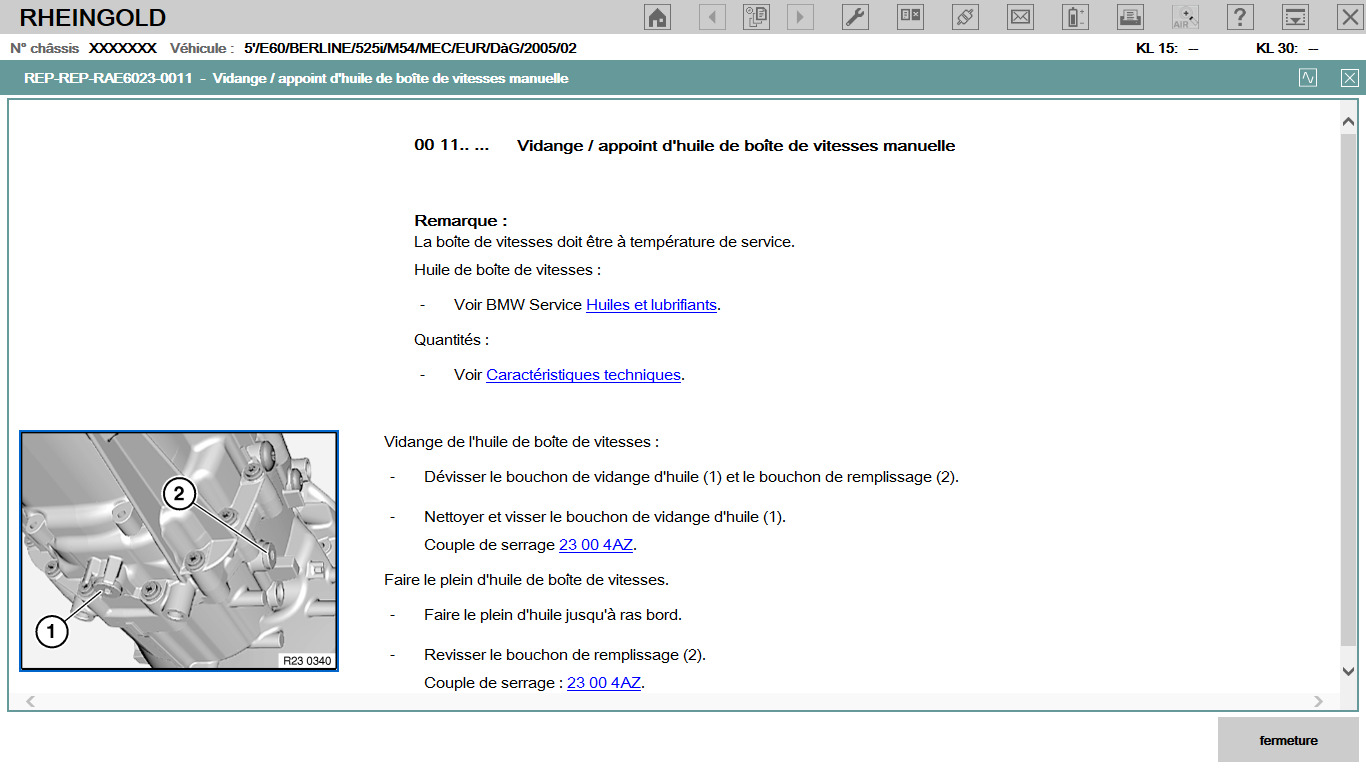Open help with the question mark
Image resolution: width=1366 pixels, height=768 pixels.
(x=1240, y=17)
